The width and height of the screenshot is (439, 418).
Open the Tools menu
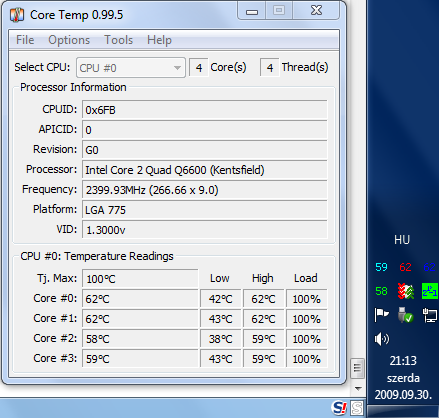(119, 40)
